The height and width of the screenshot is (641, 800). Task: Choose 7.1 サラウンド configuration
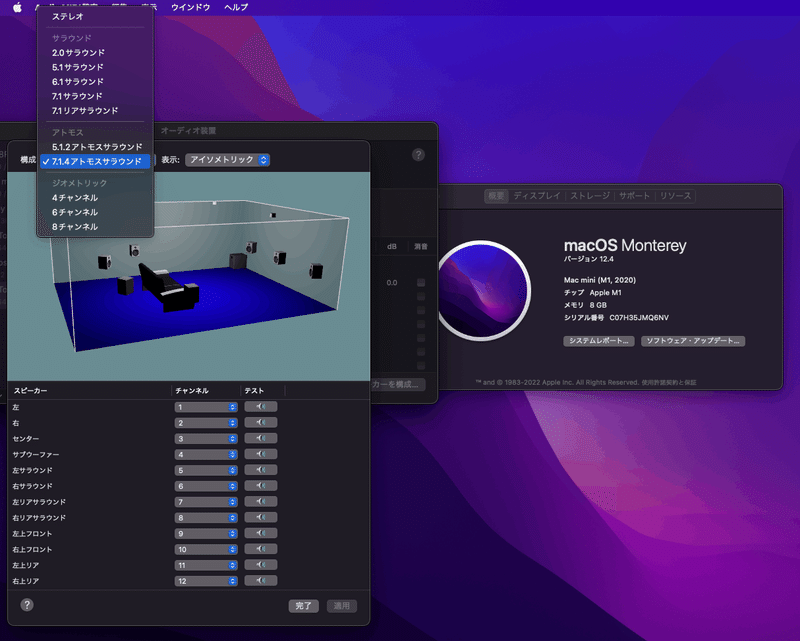(95, 96)
